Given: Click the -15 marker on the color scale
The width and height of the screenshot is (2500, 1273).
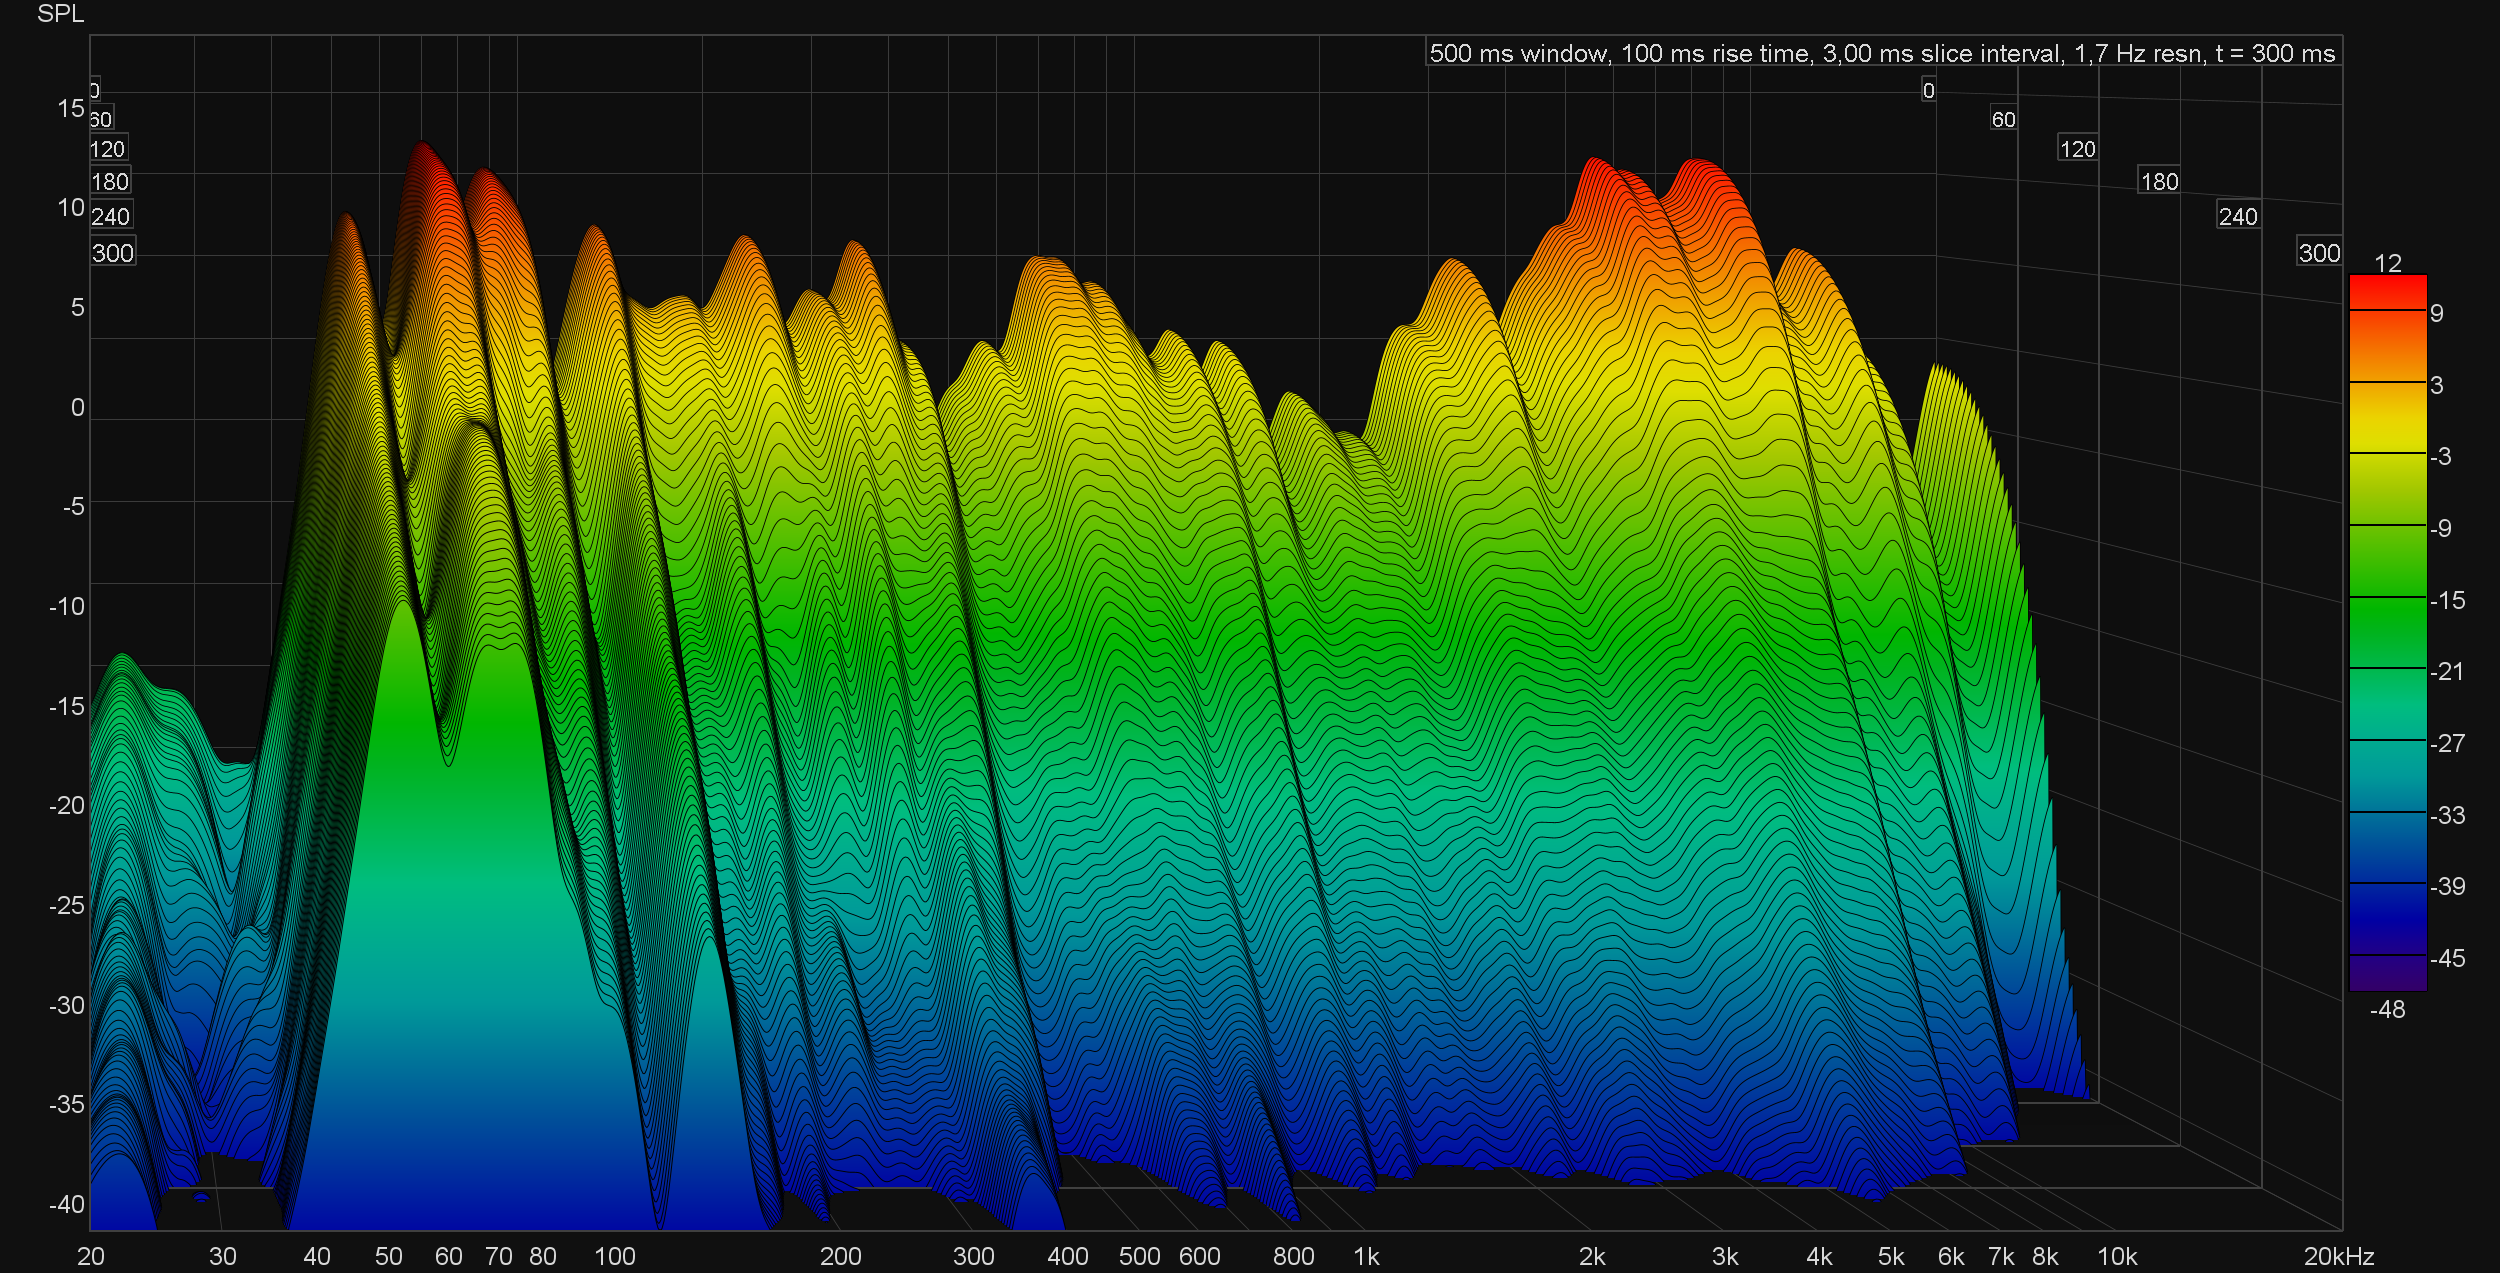Looking at the screenshot, I should 2447,600.
